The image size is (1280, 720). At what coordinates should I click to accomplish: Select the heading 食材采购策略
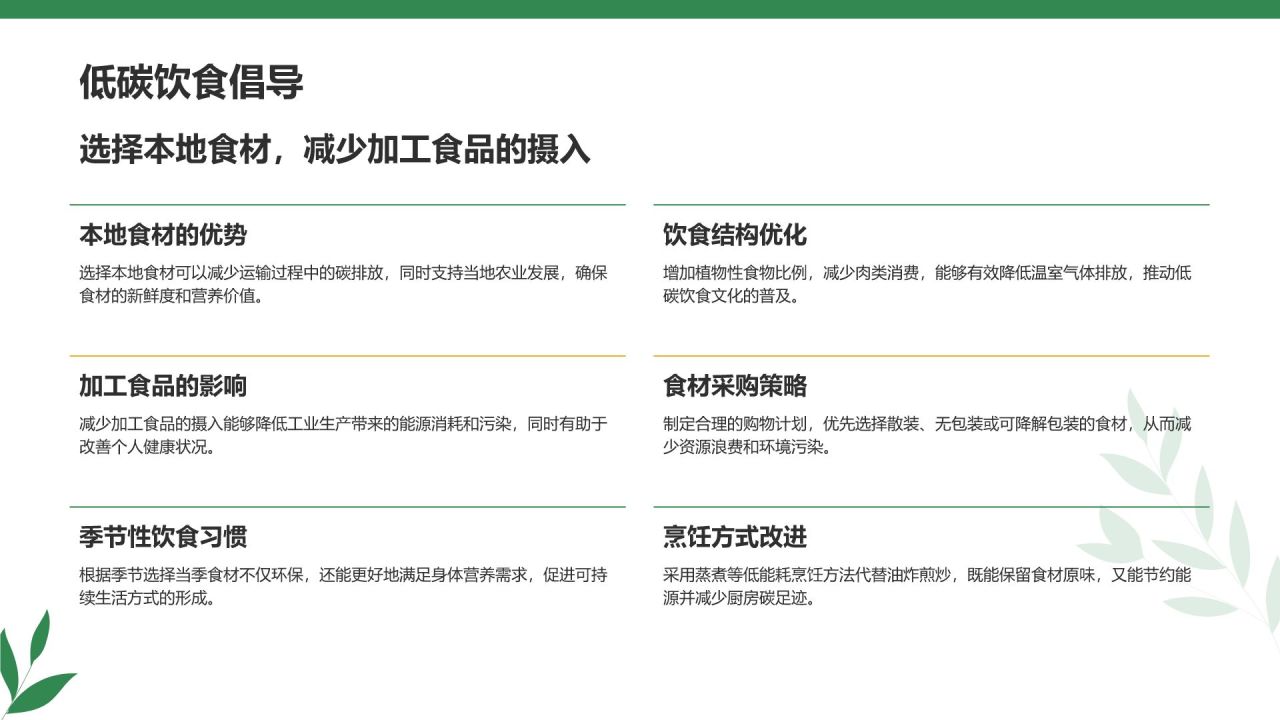pyautogui.click(x=735, y=386)
